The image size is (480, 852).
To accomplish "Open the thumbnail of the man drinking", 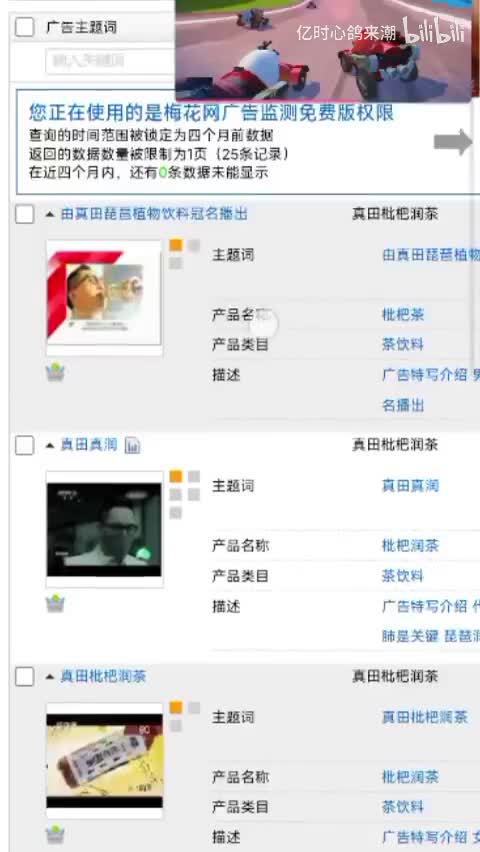I will (104, 296).
